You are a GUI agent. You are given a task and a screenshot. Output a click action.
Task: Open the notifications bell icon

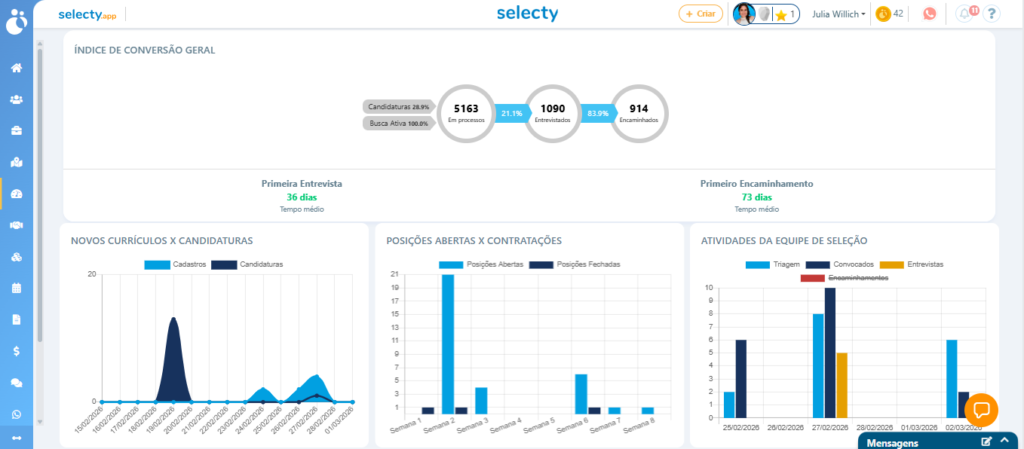click(x=964, y=14)
